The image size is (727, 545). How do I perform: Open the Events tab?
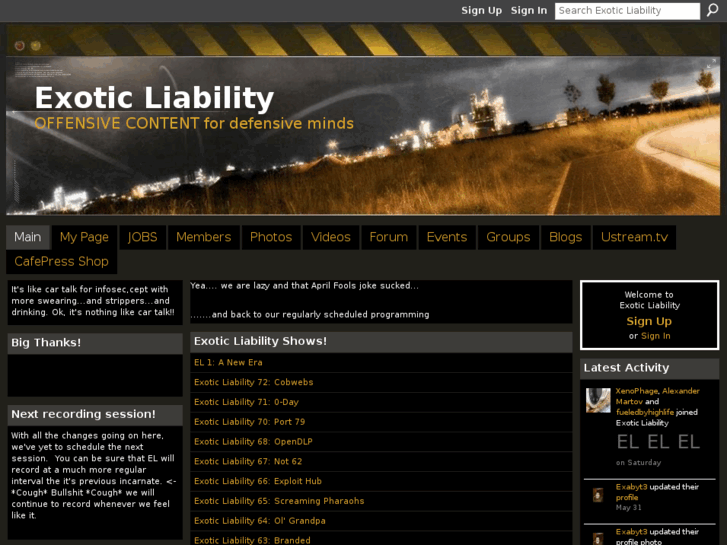446,237
